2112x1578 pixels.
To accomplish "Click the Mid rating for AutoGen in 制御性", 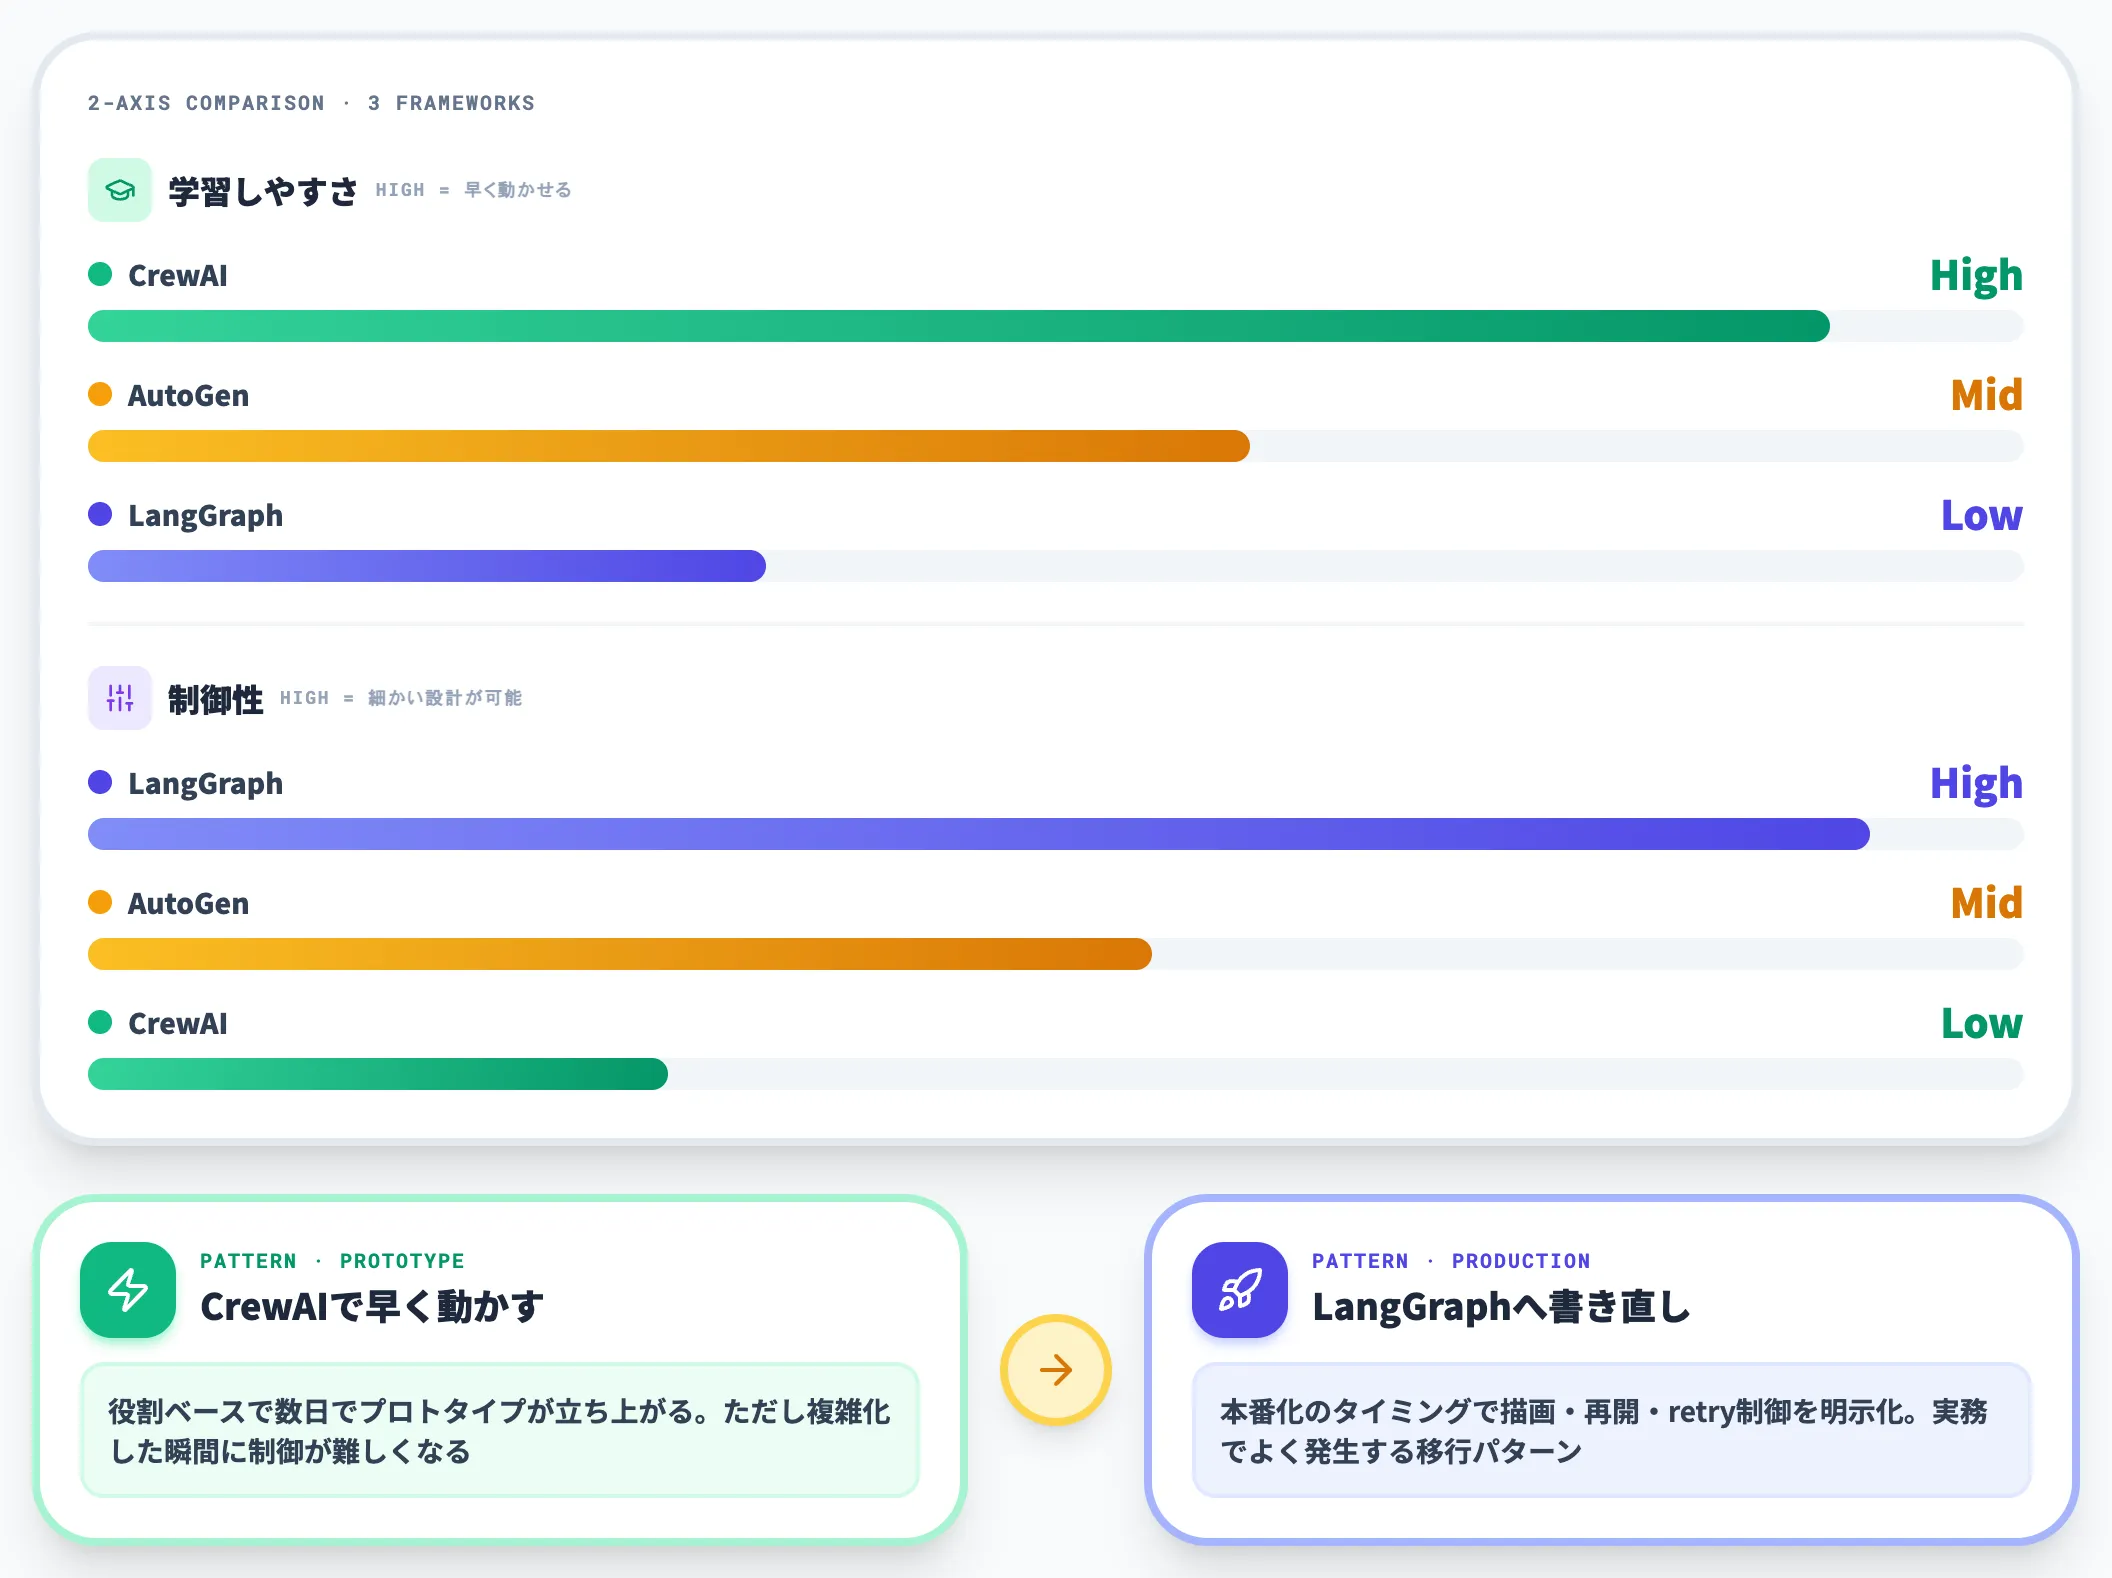I will (x=1987, y=903).
